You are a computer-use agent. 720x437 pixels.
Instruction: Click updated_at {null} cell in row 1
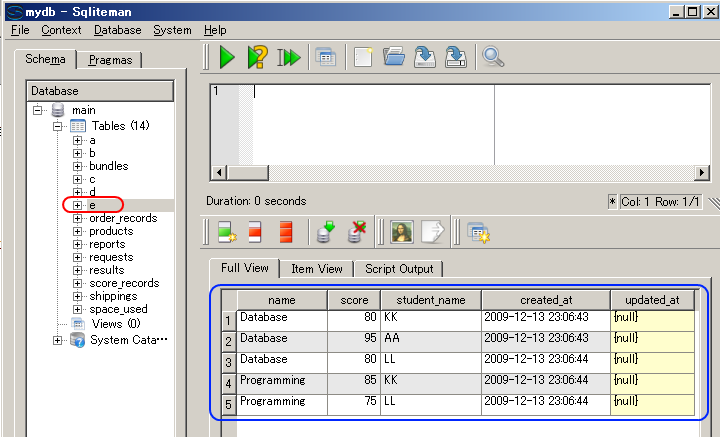[x=652, y=320]
